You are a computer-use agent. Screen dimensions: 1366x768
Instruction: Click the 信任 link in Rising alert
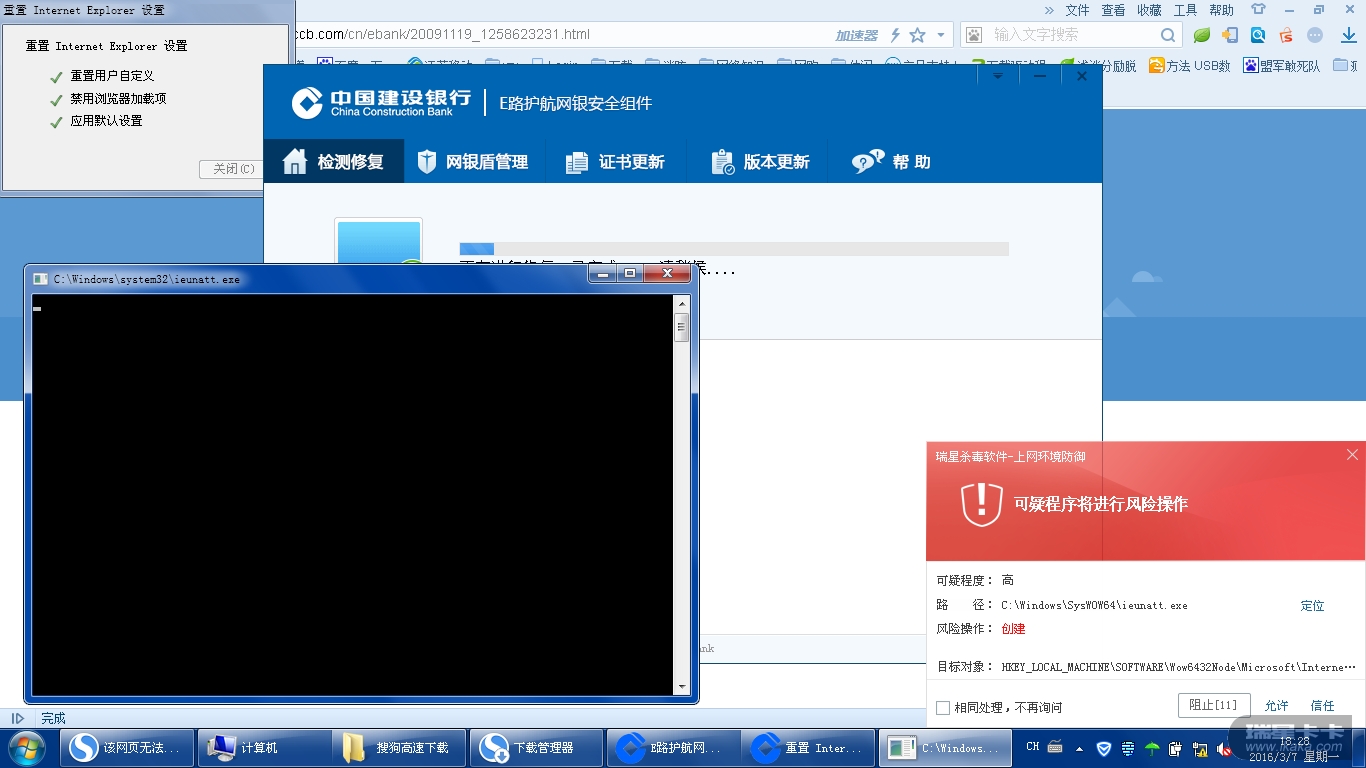[x=1322, y=706]
